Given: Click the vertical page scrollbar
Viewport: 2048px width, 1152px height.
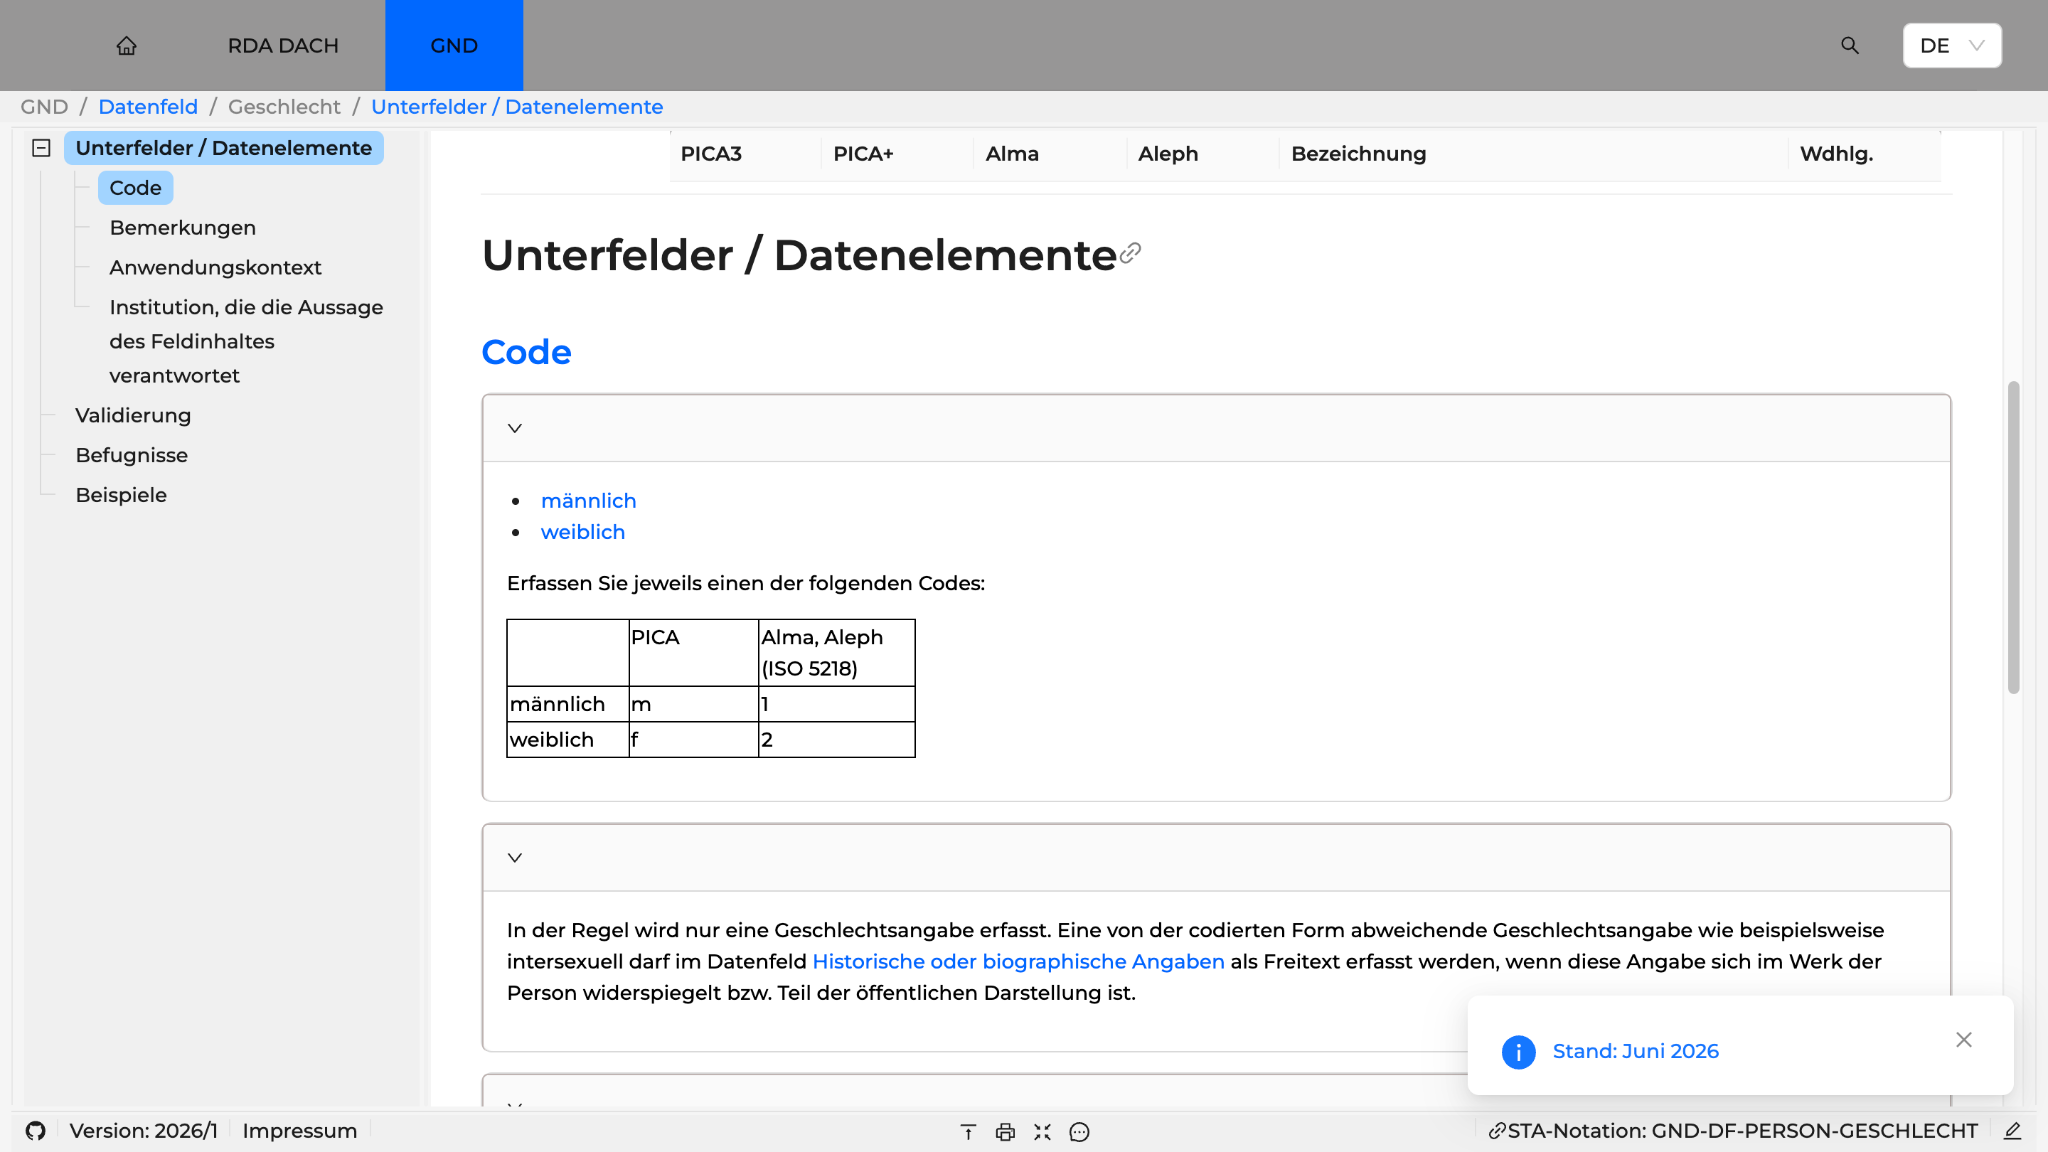Looking at the screenshot, I should pyautogui.click(x=2013, y=537).
